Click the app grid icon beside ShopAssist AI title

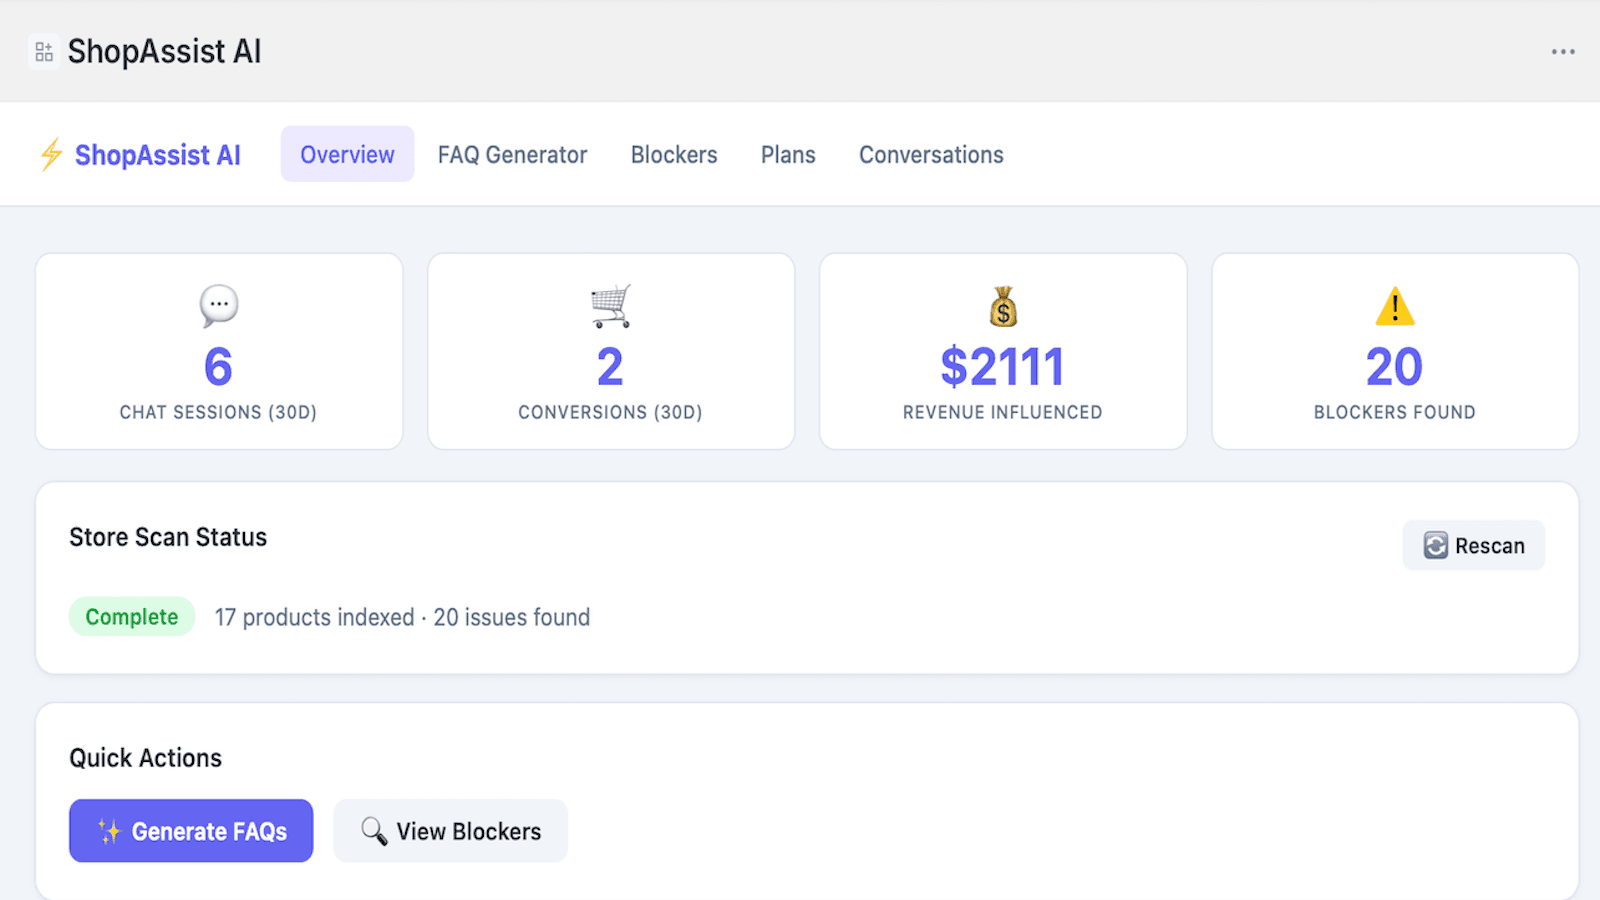tap(44, 52)
